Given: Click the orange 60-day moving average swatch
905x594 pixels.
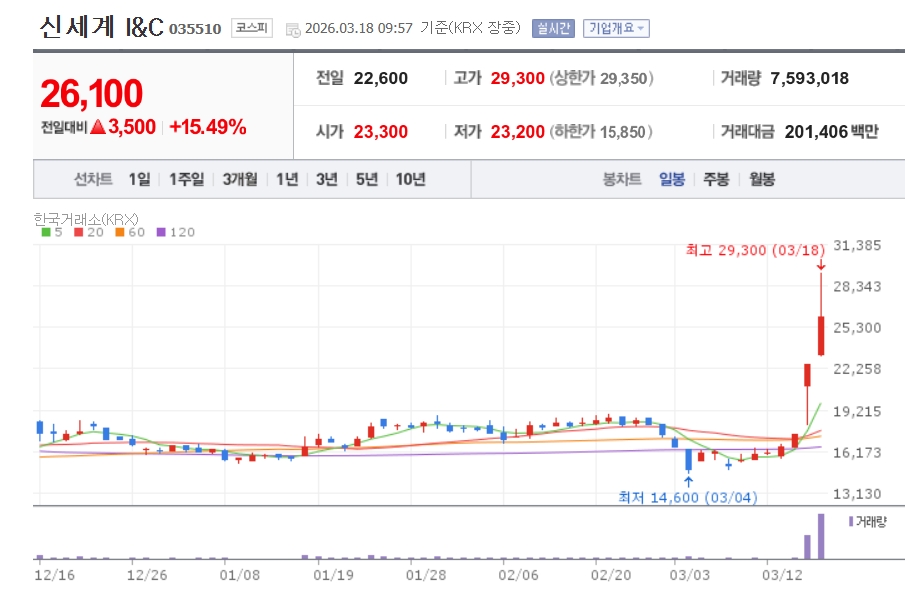Looking at the screenshot, I should click(120, 233).
